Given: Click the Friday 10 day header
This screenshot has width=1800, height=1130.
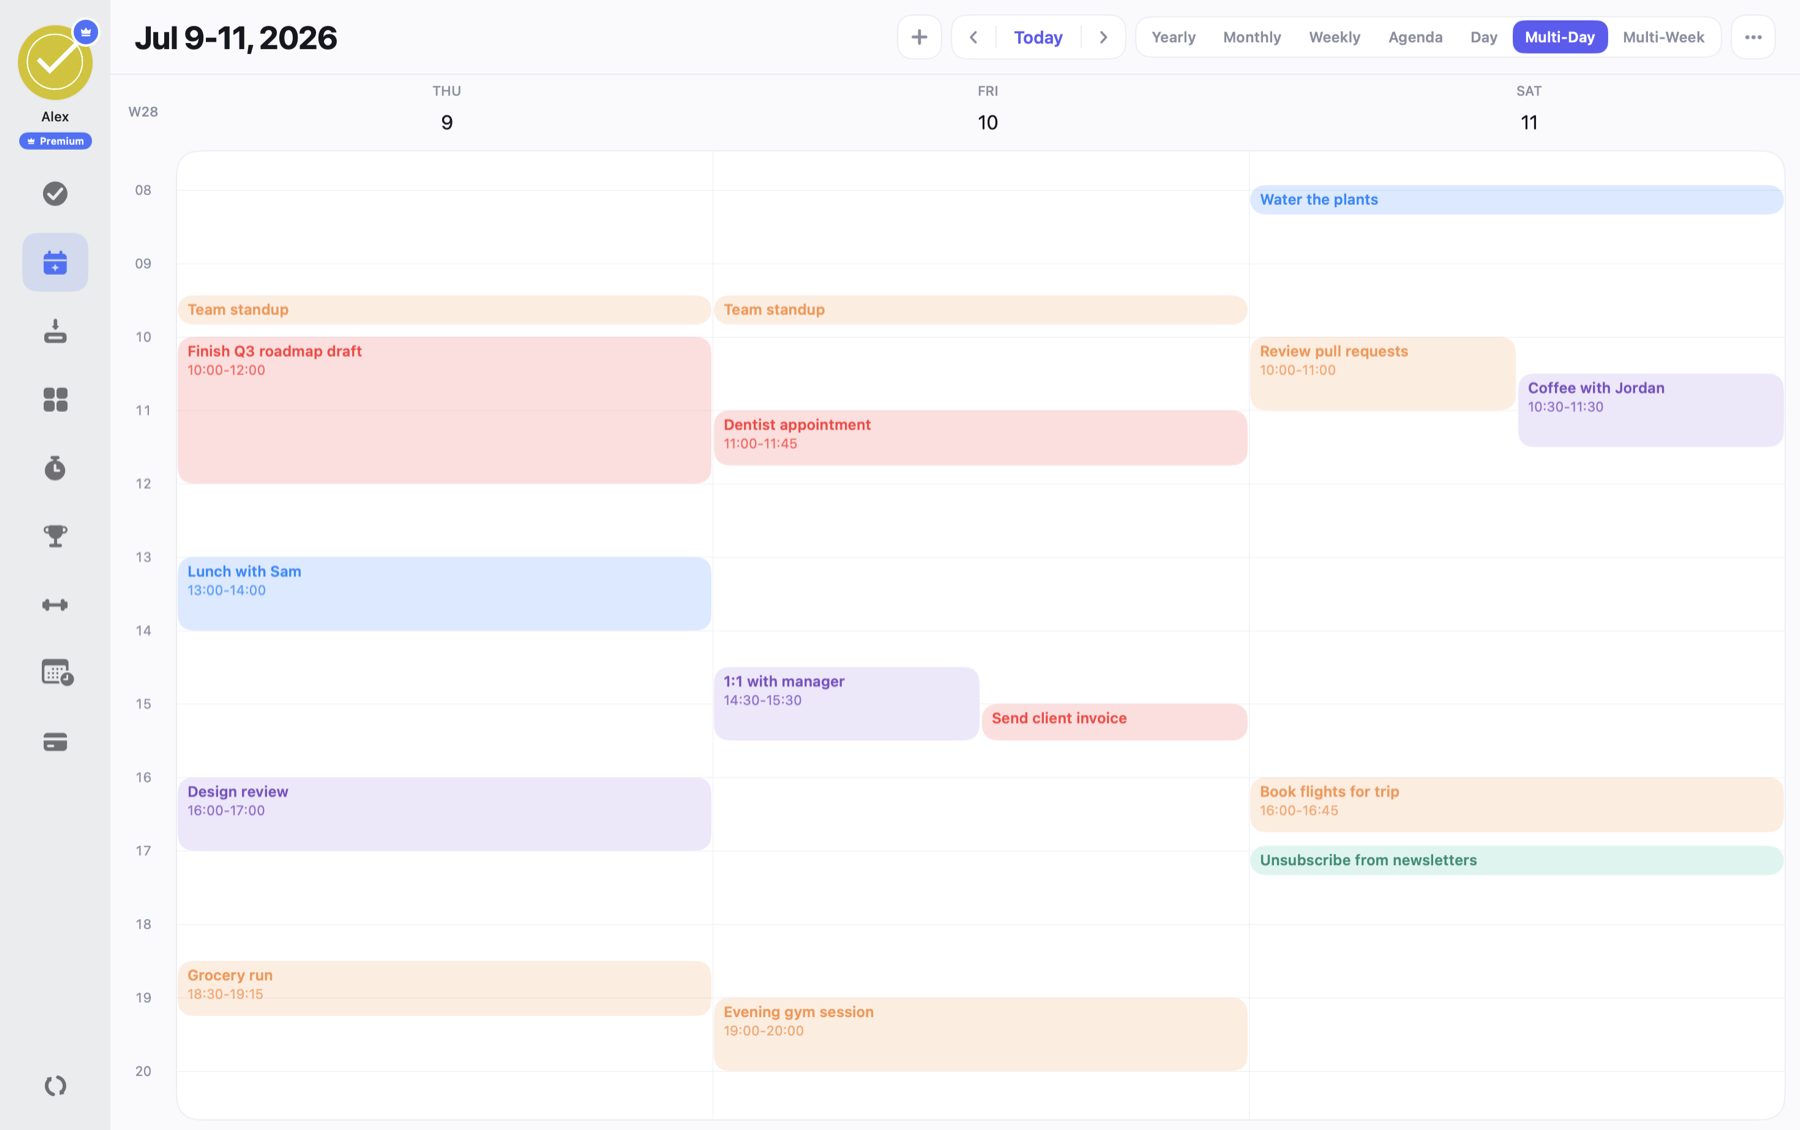Looking at the screenshot, I should point(987,109).
